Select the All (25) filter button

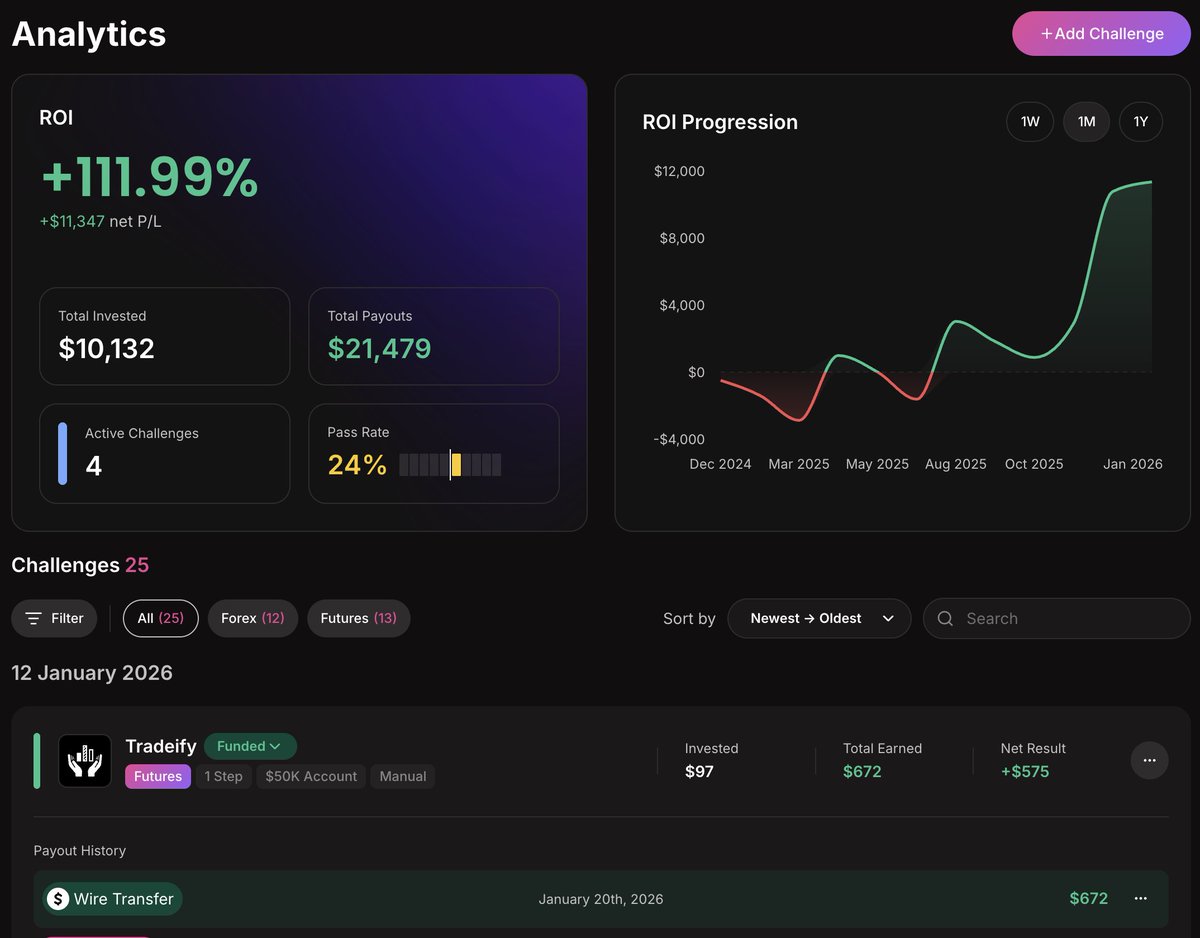(x=160, y=618)
